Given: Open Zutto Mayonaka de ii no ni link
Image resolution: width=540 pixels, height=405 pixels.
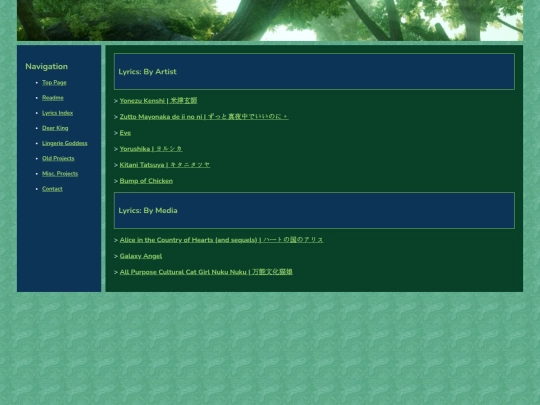Looking at the screenshot, I should (x=204, y=117).
